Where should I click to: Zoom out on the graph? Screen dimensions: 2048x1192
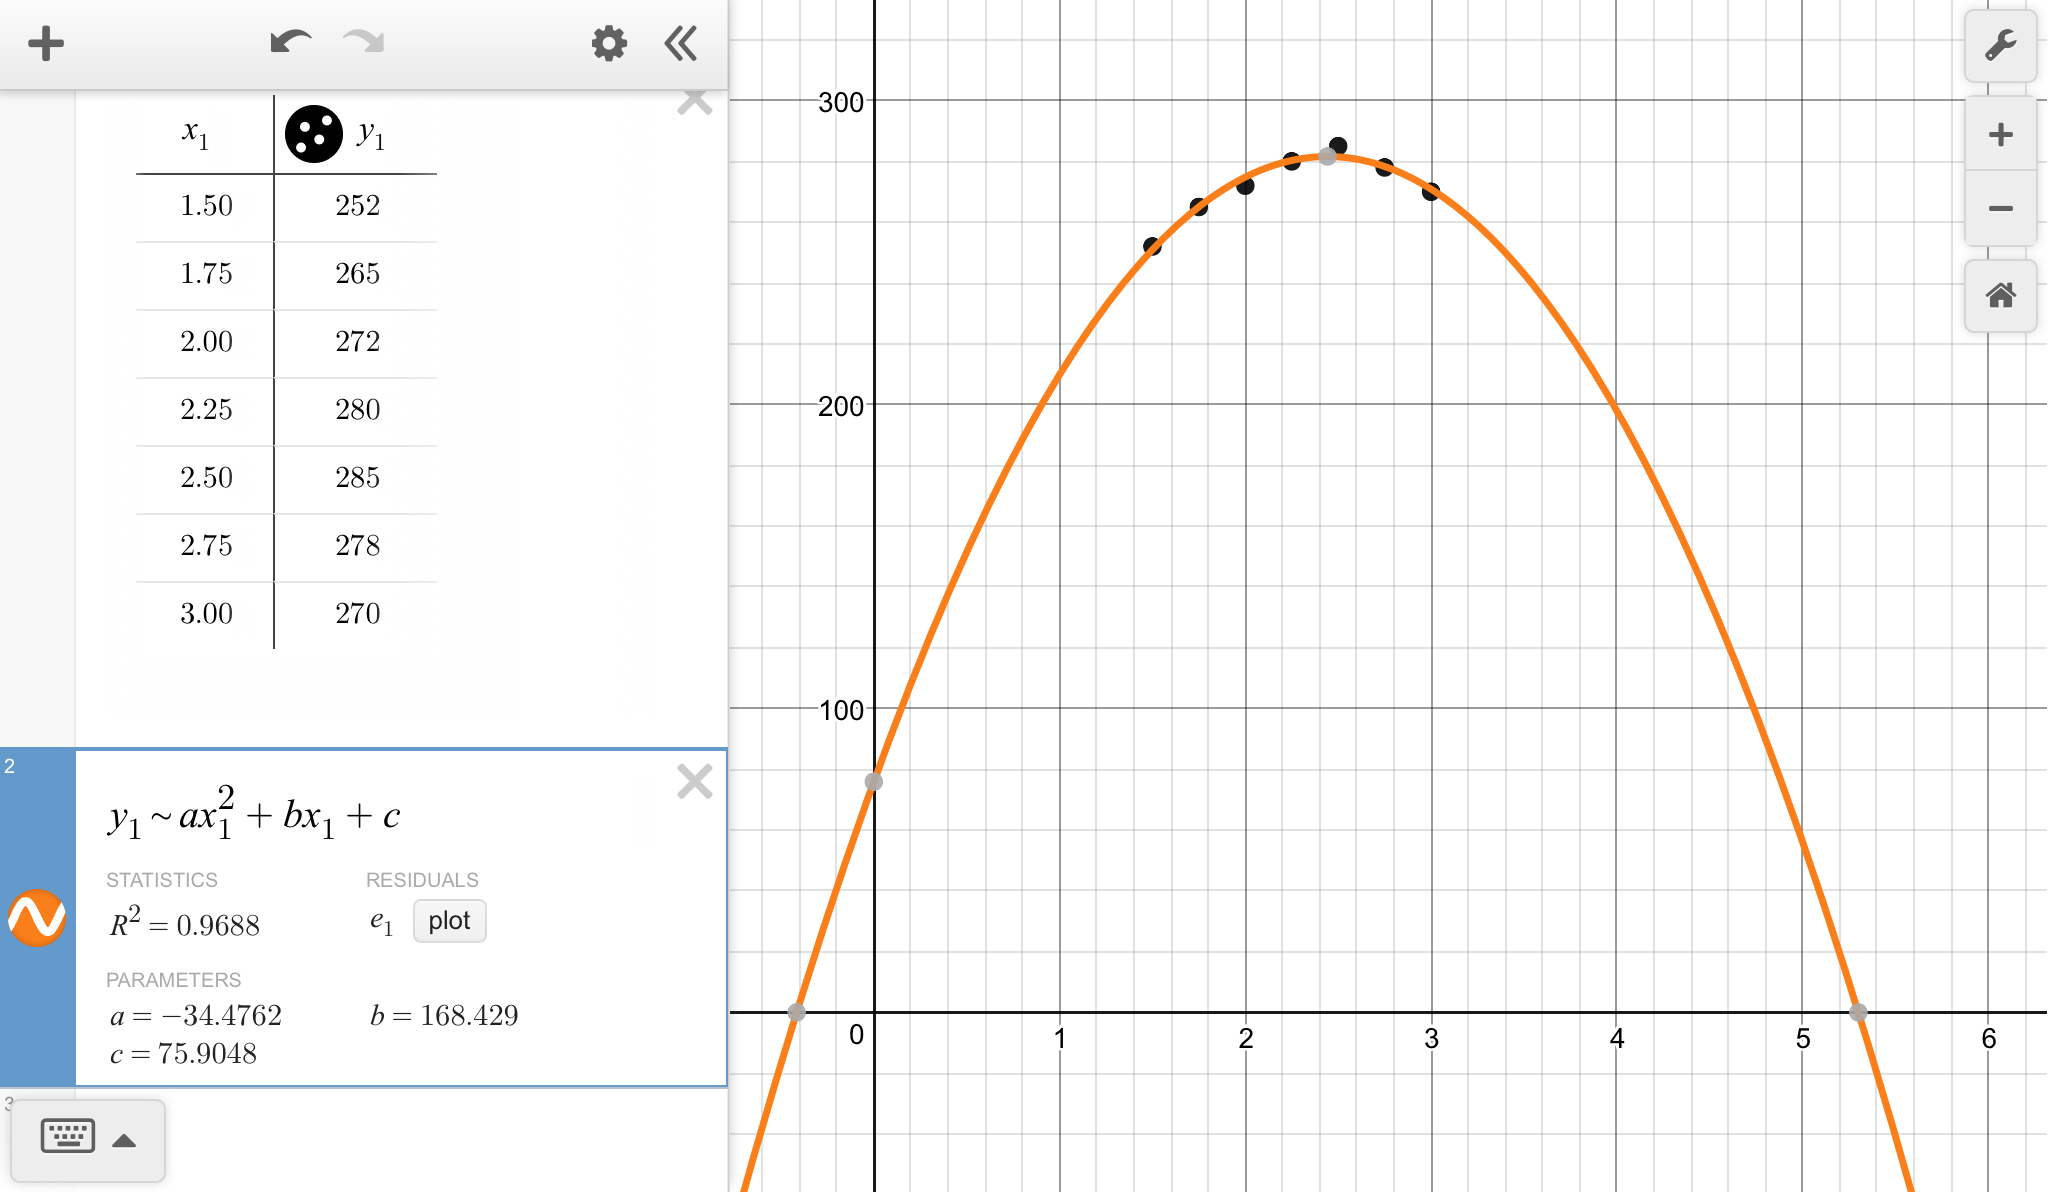point(2000,209)
